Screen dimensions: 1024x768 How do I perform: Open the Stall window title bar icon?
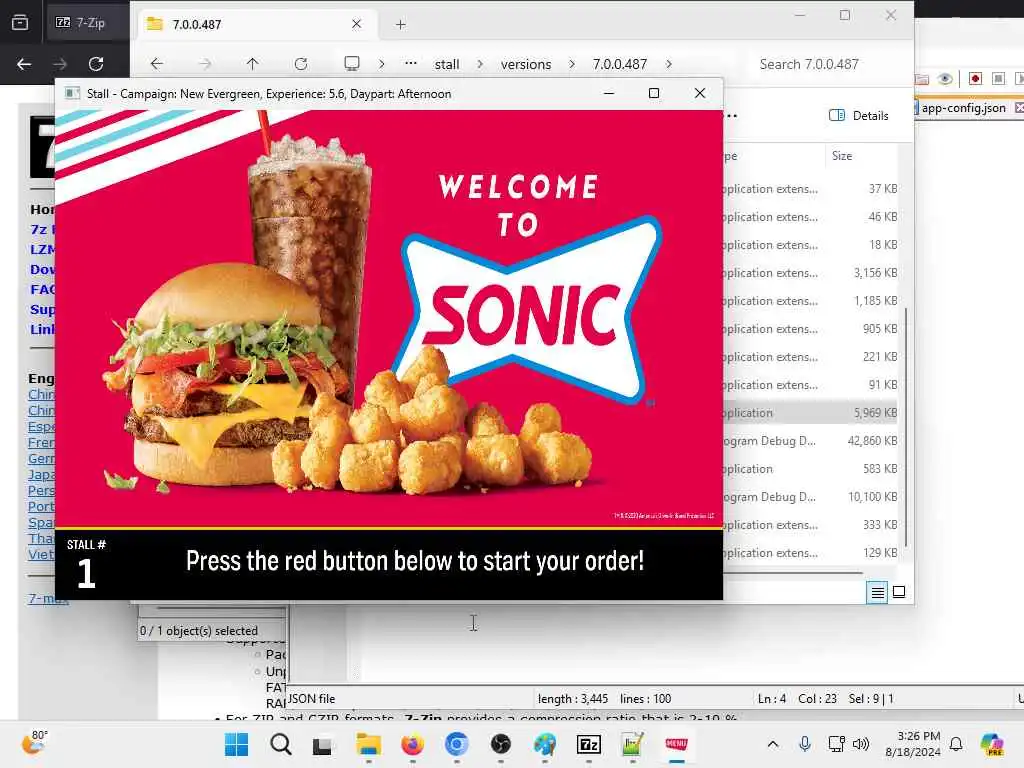pos(72,93)
